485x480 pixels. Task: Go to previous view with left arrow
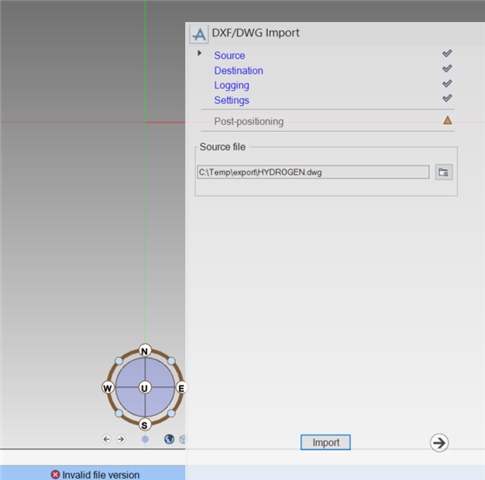coord(106,439)
